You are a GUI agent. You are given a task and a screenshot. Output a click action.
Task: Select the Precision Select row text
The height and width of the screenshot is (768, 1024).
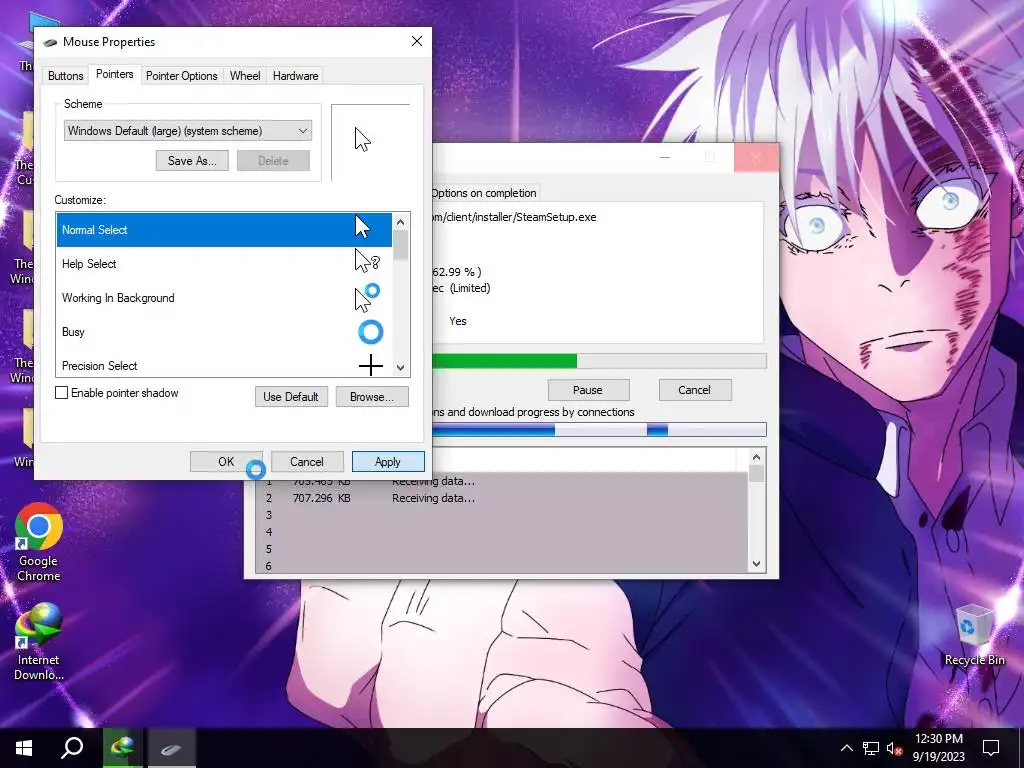(99, 366)
